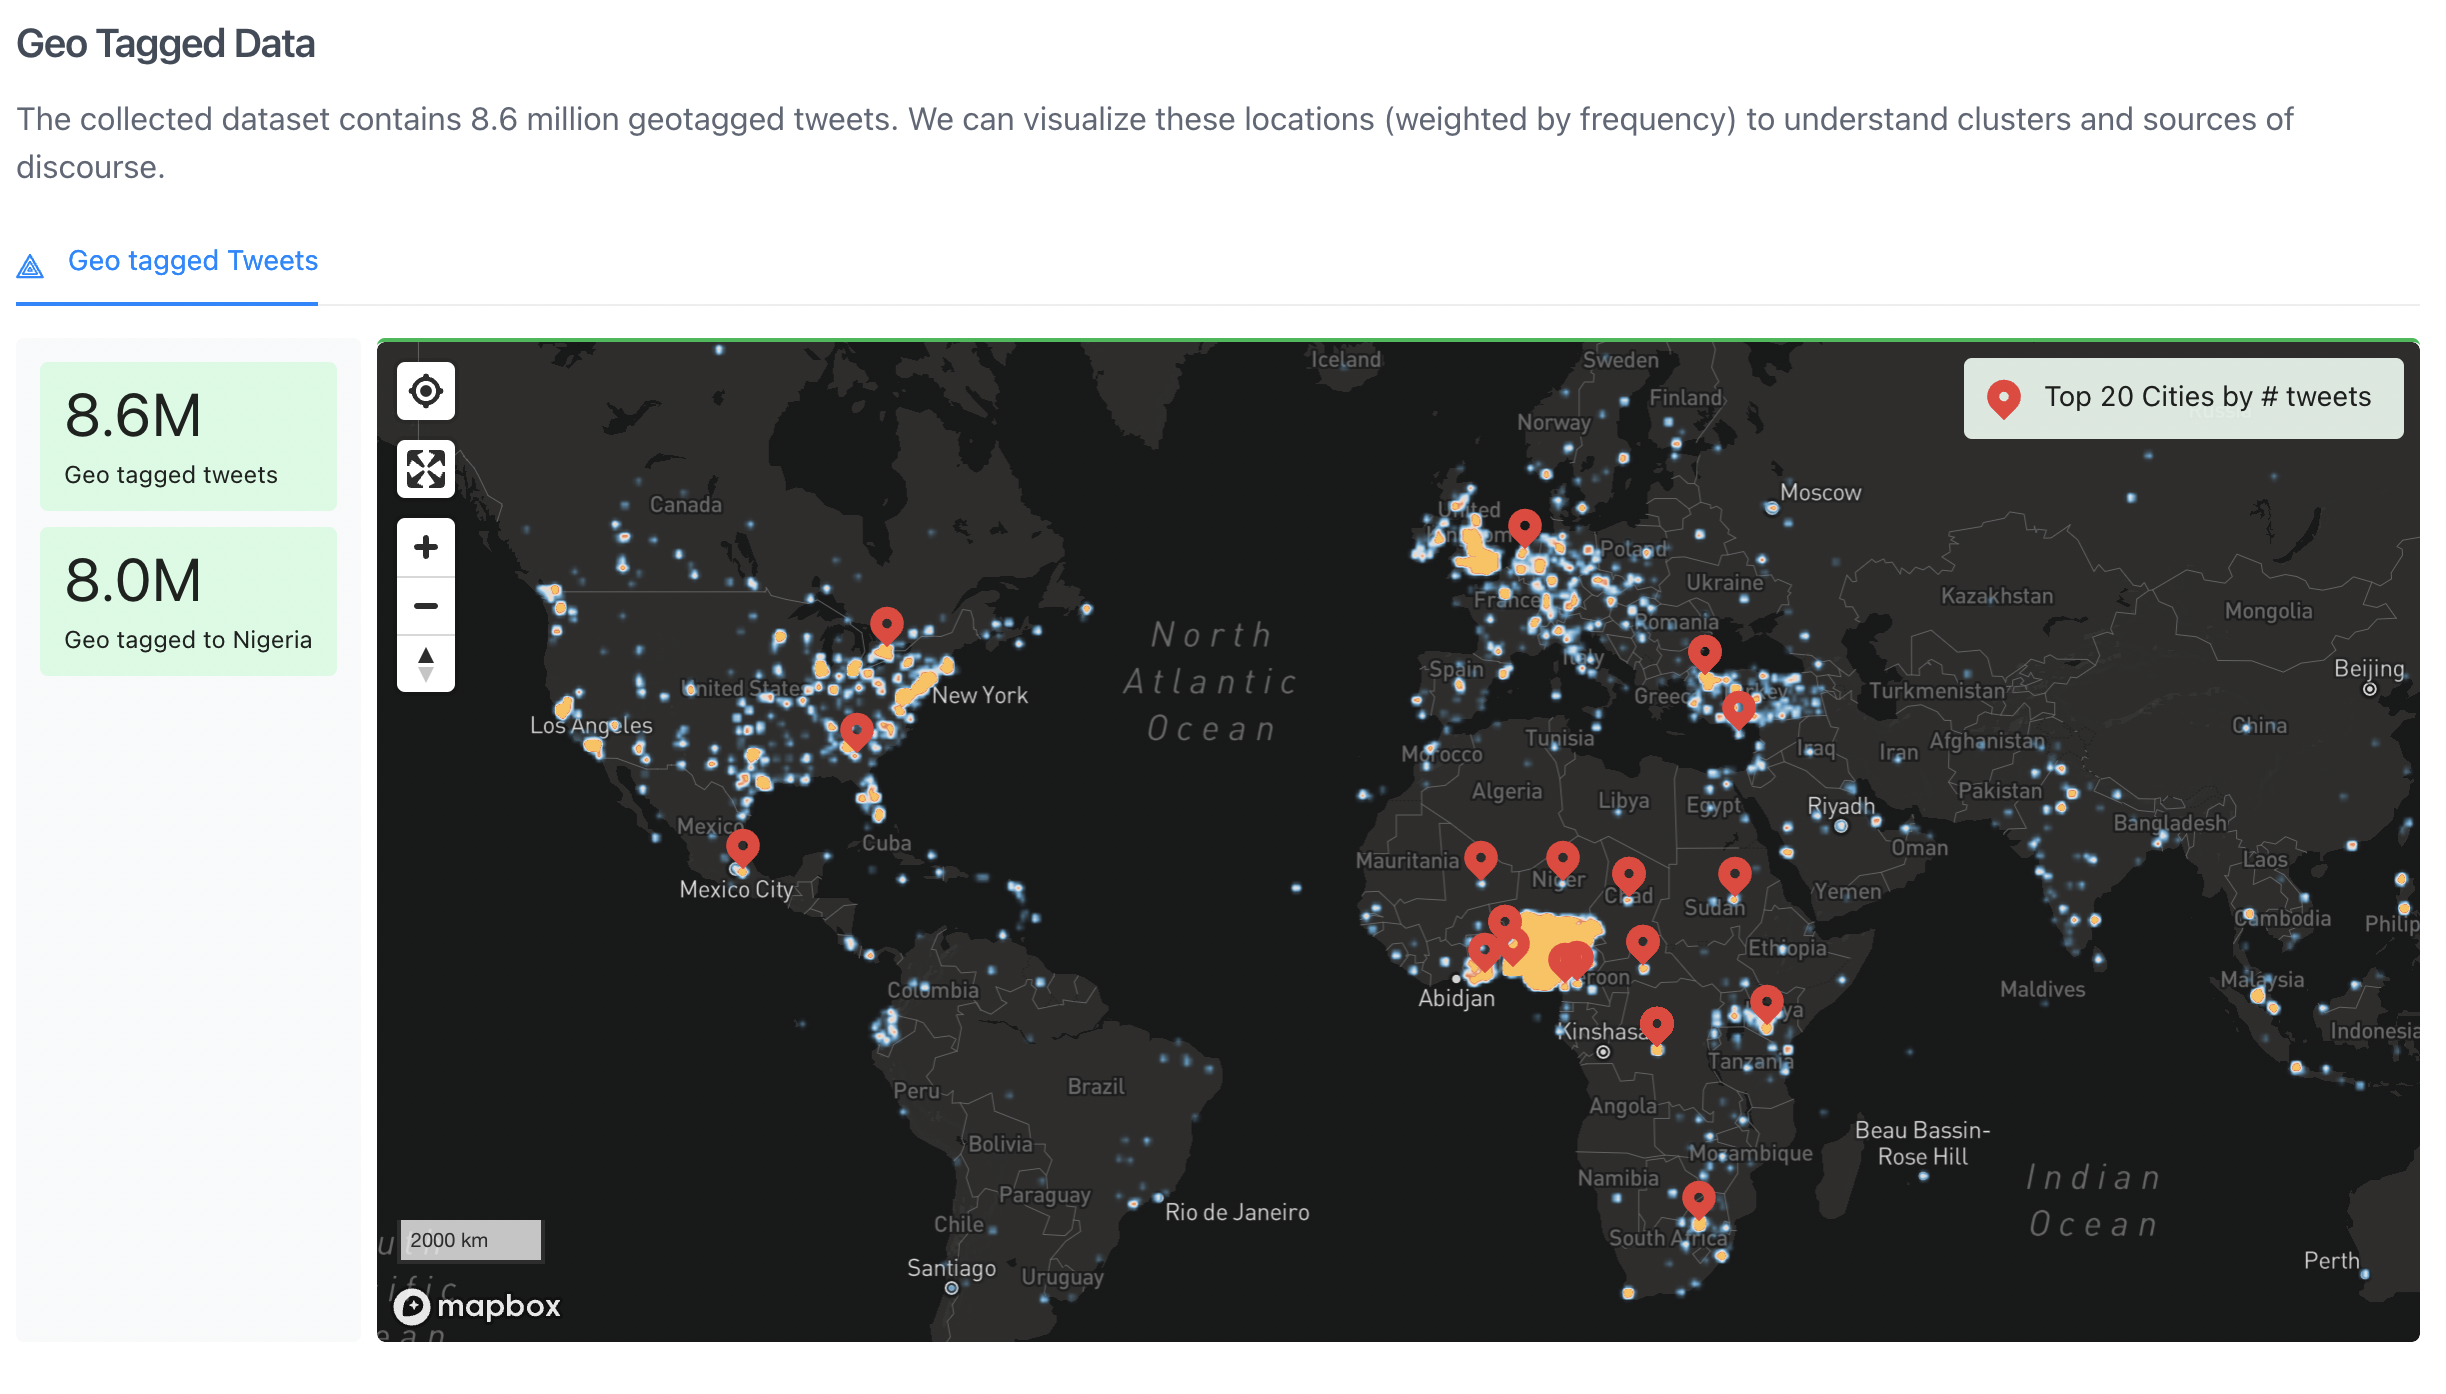Enter fullscreen mode on the map
Screen dimensions: 2446x1394
426,468
